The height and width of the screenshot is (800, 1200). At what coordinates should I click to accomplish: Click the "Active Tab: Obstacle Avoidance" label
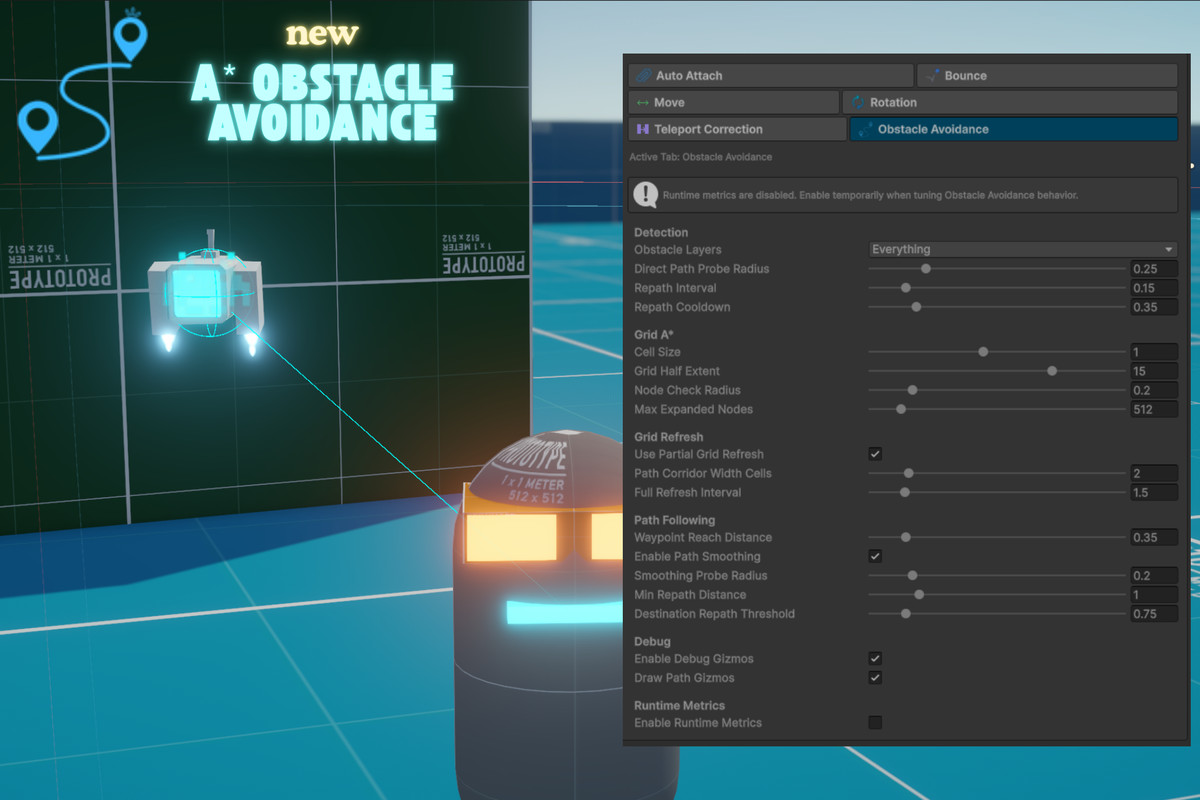coord(700,157)
